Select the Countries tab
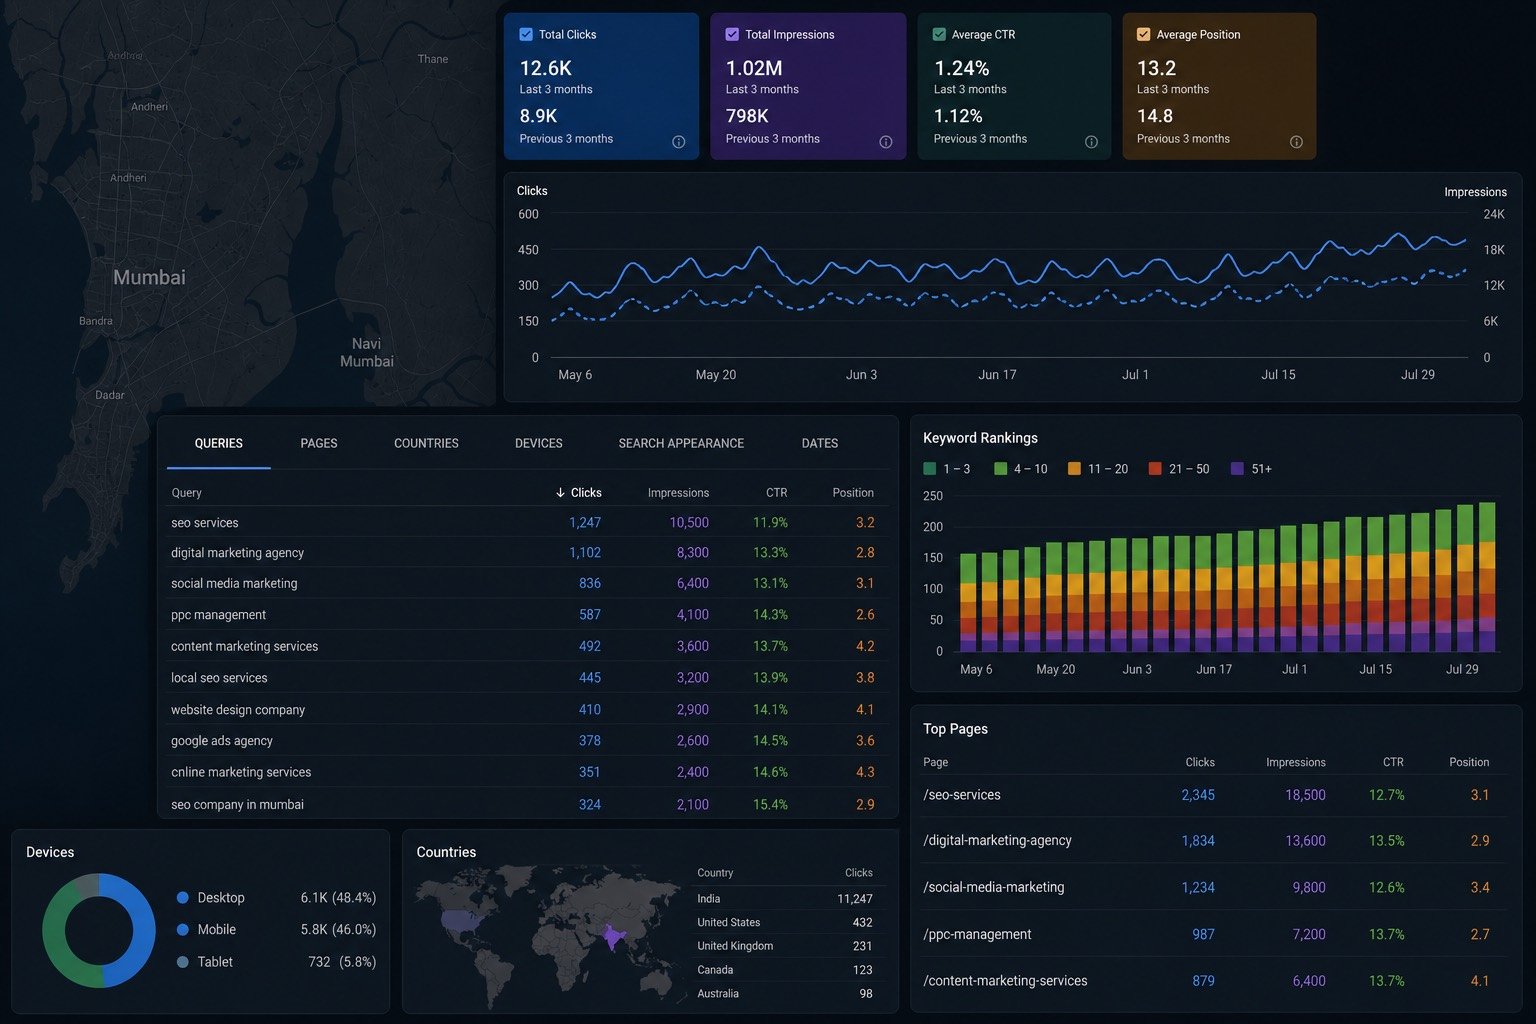The image size is (1536, 1024). [426, 443]
